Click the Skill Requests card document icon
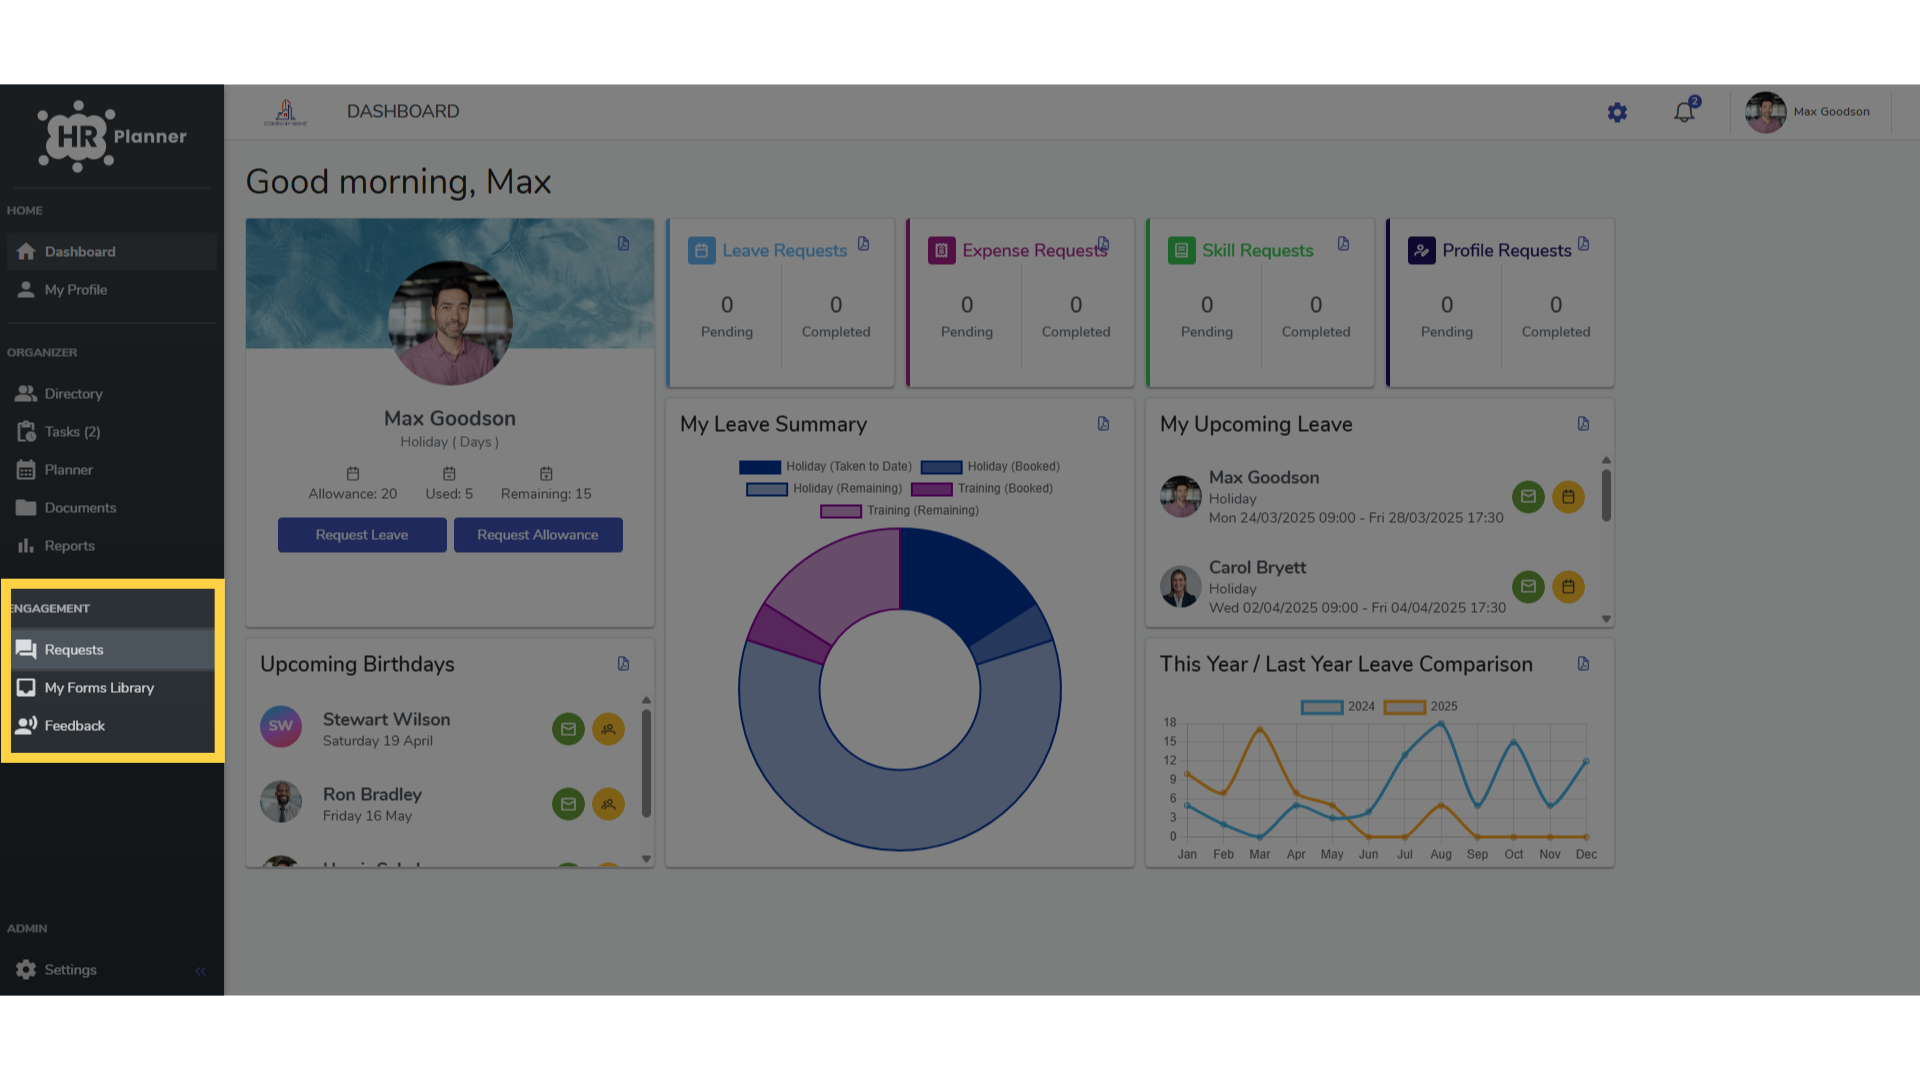This screenshot has height=1080, width=1920. pos(1343,244)
